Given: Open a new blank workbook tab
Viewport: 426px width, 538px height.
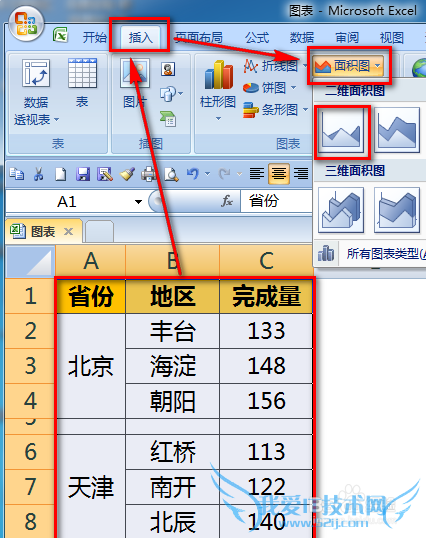Looking at the screenshot, I should pyautogui.click(x=99, y=232).
